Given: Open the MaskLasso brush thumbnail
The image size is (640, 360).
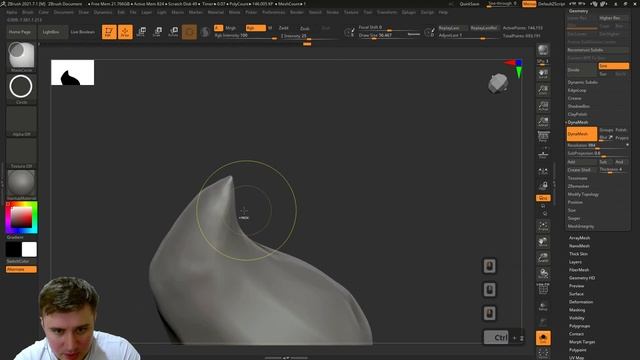Looking at the screenshot, I should coord(21,57).
